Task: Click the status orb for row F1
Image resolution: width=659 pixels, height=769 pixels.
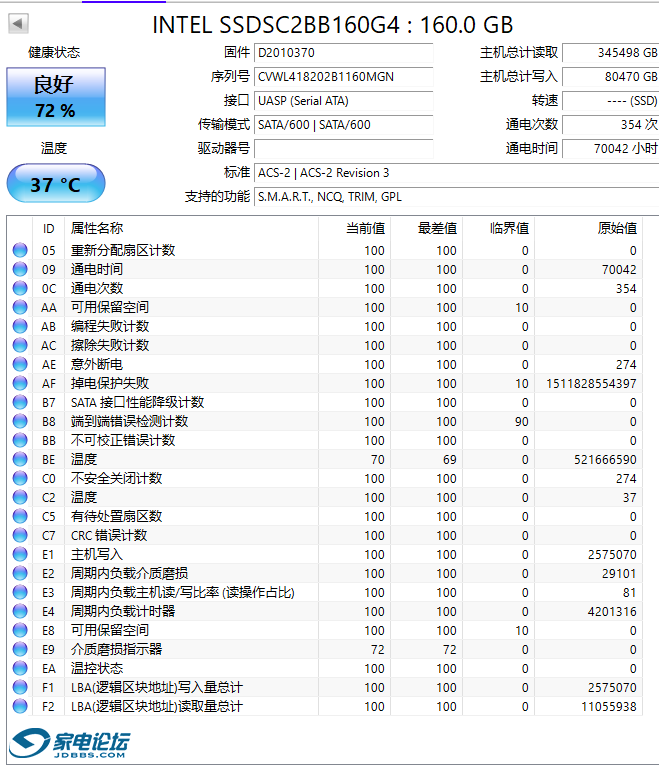Action: [x=20, y=688]
